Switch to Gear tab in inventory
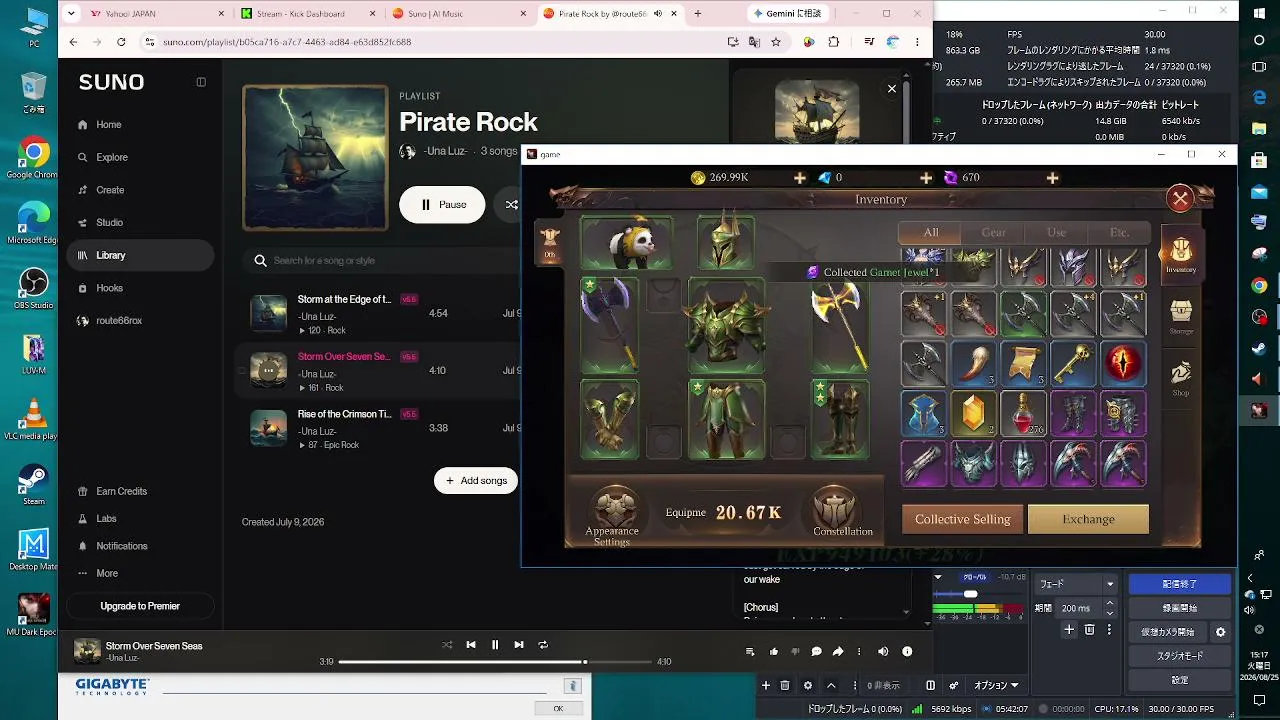The height and width of the screenshot is (720, 1280). tap(993, 233)
